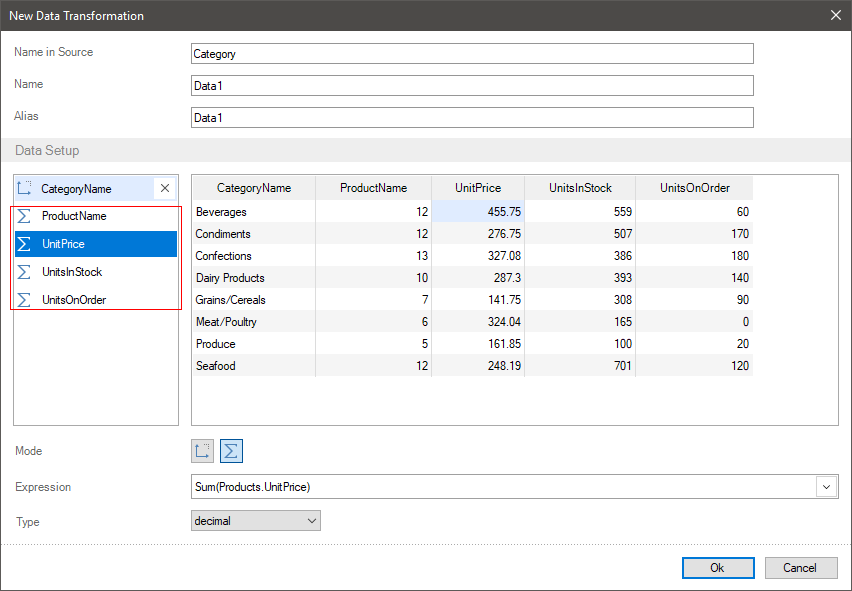Click the sigma icon next to UnitPrice
This screenshot has width=852, height=591.
pyautogui.click(x=25, y=244)
